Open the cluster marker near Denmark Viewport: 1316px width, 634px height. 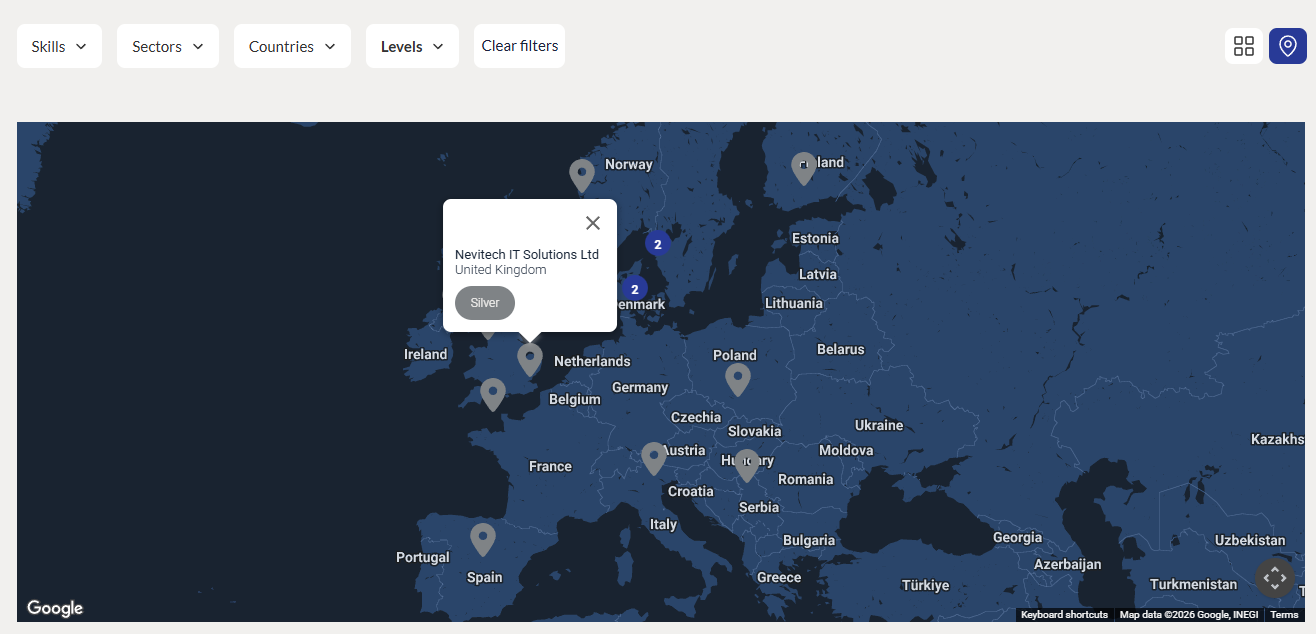tap(634, 289)
